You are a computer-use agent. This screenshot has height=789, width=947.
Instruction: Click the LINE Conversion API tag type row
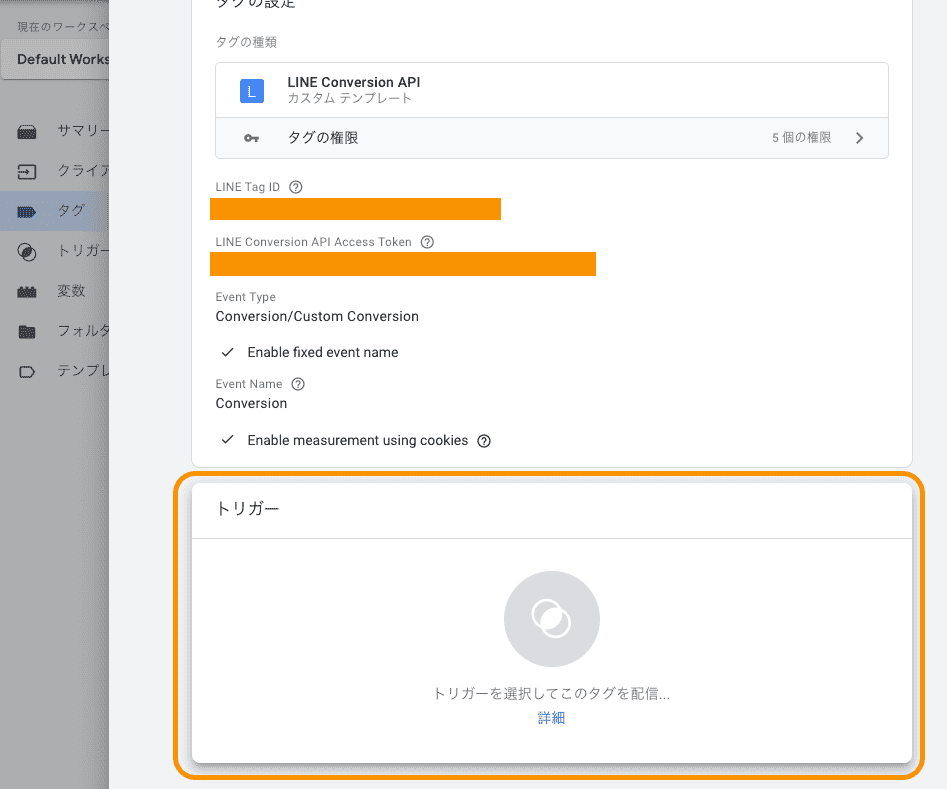pos(551,91)
